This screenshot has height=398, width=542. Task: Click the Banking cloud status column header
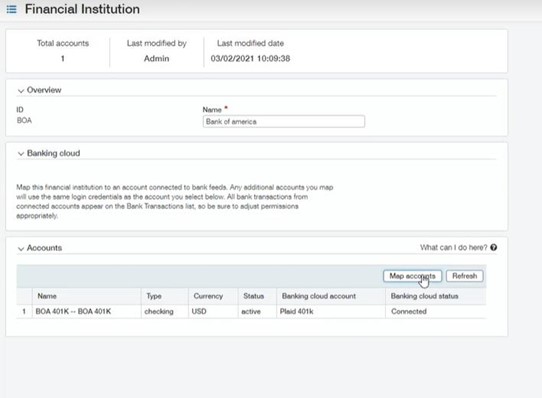[436, 296]
